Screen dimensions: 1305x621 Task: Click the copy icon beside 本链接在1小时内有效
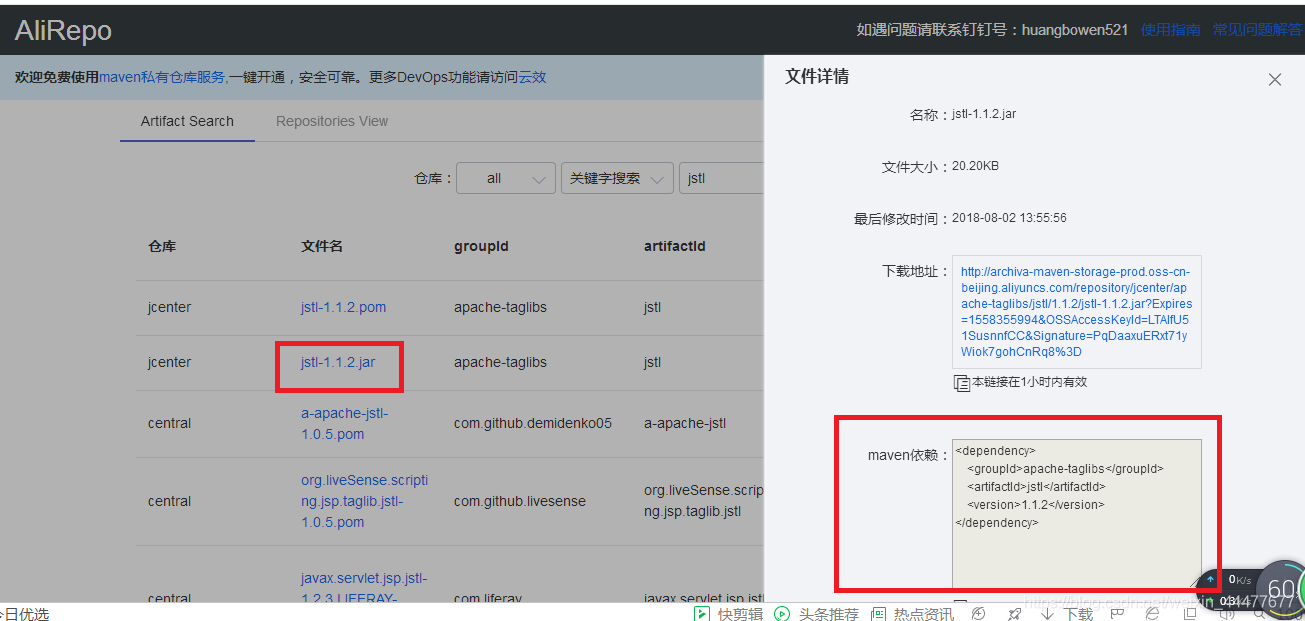click(962, 382)
